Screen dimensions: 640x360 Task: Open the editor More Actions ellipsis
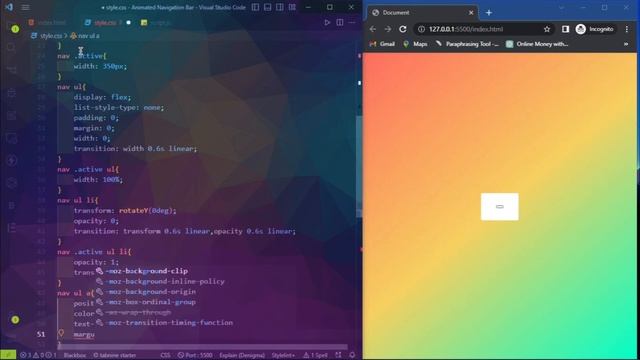352,22
